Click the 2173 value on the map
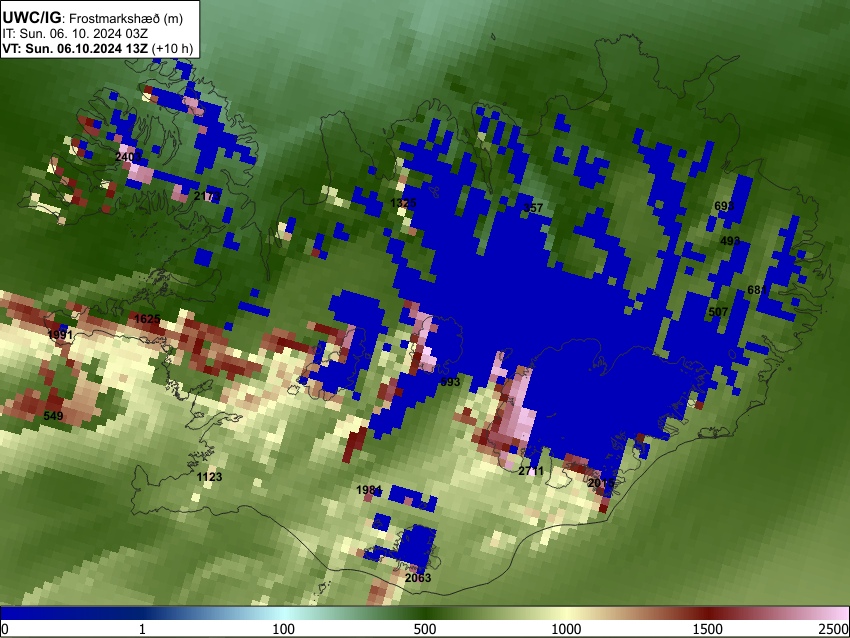Image resolution: width=850 pixels, height=638 pixels. pos(207,196)
